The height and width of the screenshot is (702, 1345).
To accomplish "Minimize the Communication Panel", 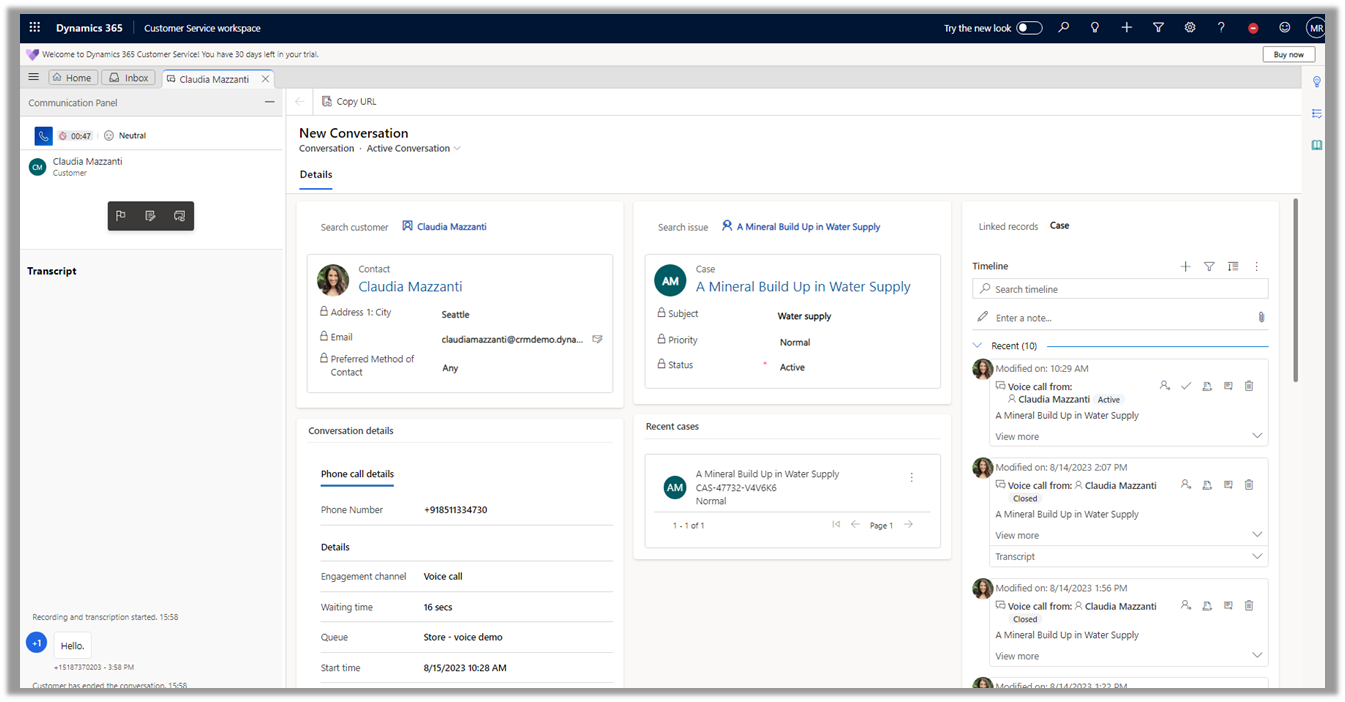I will click(x=269, y=103).
